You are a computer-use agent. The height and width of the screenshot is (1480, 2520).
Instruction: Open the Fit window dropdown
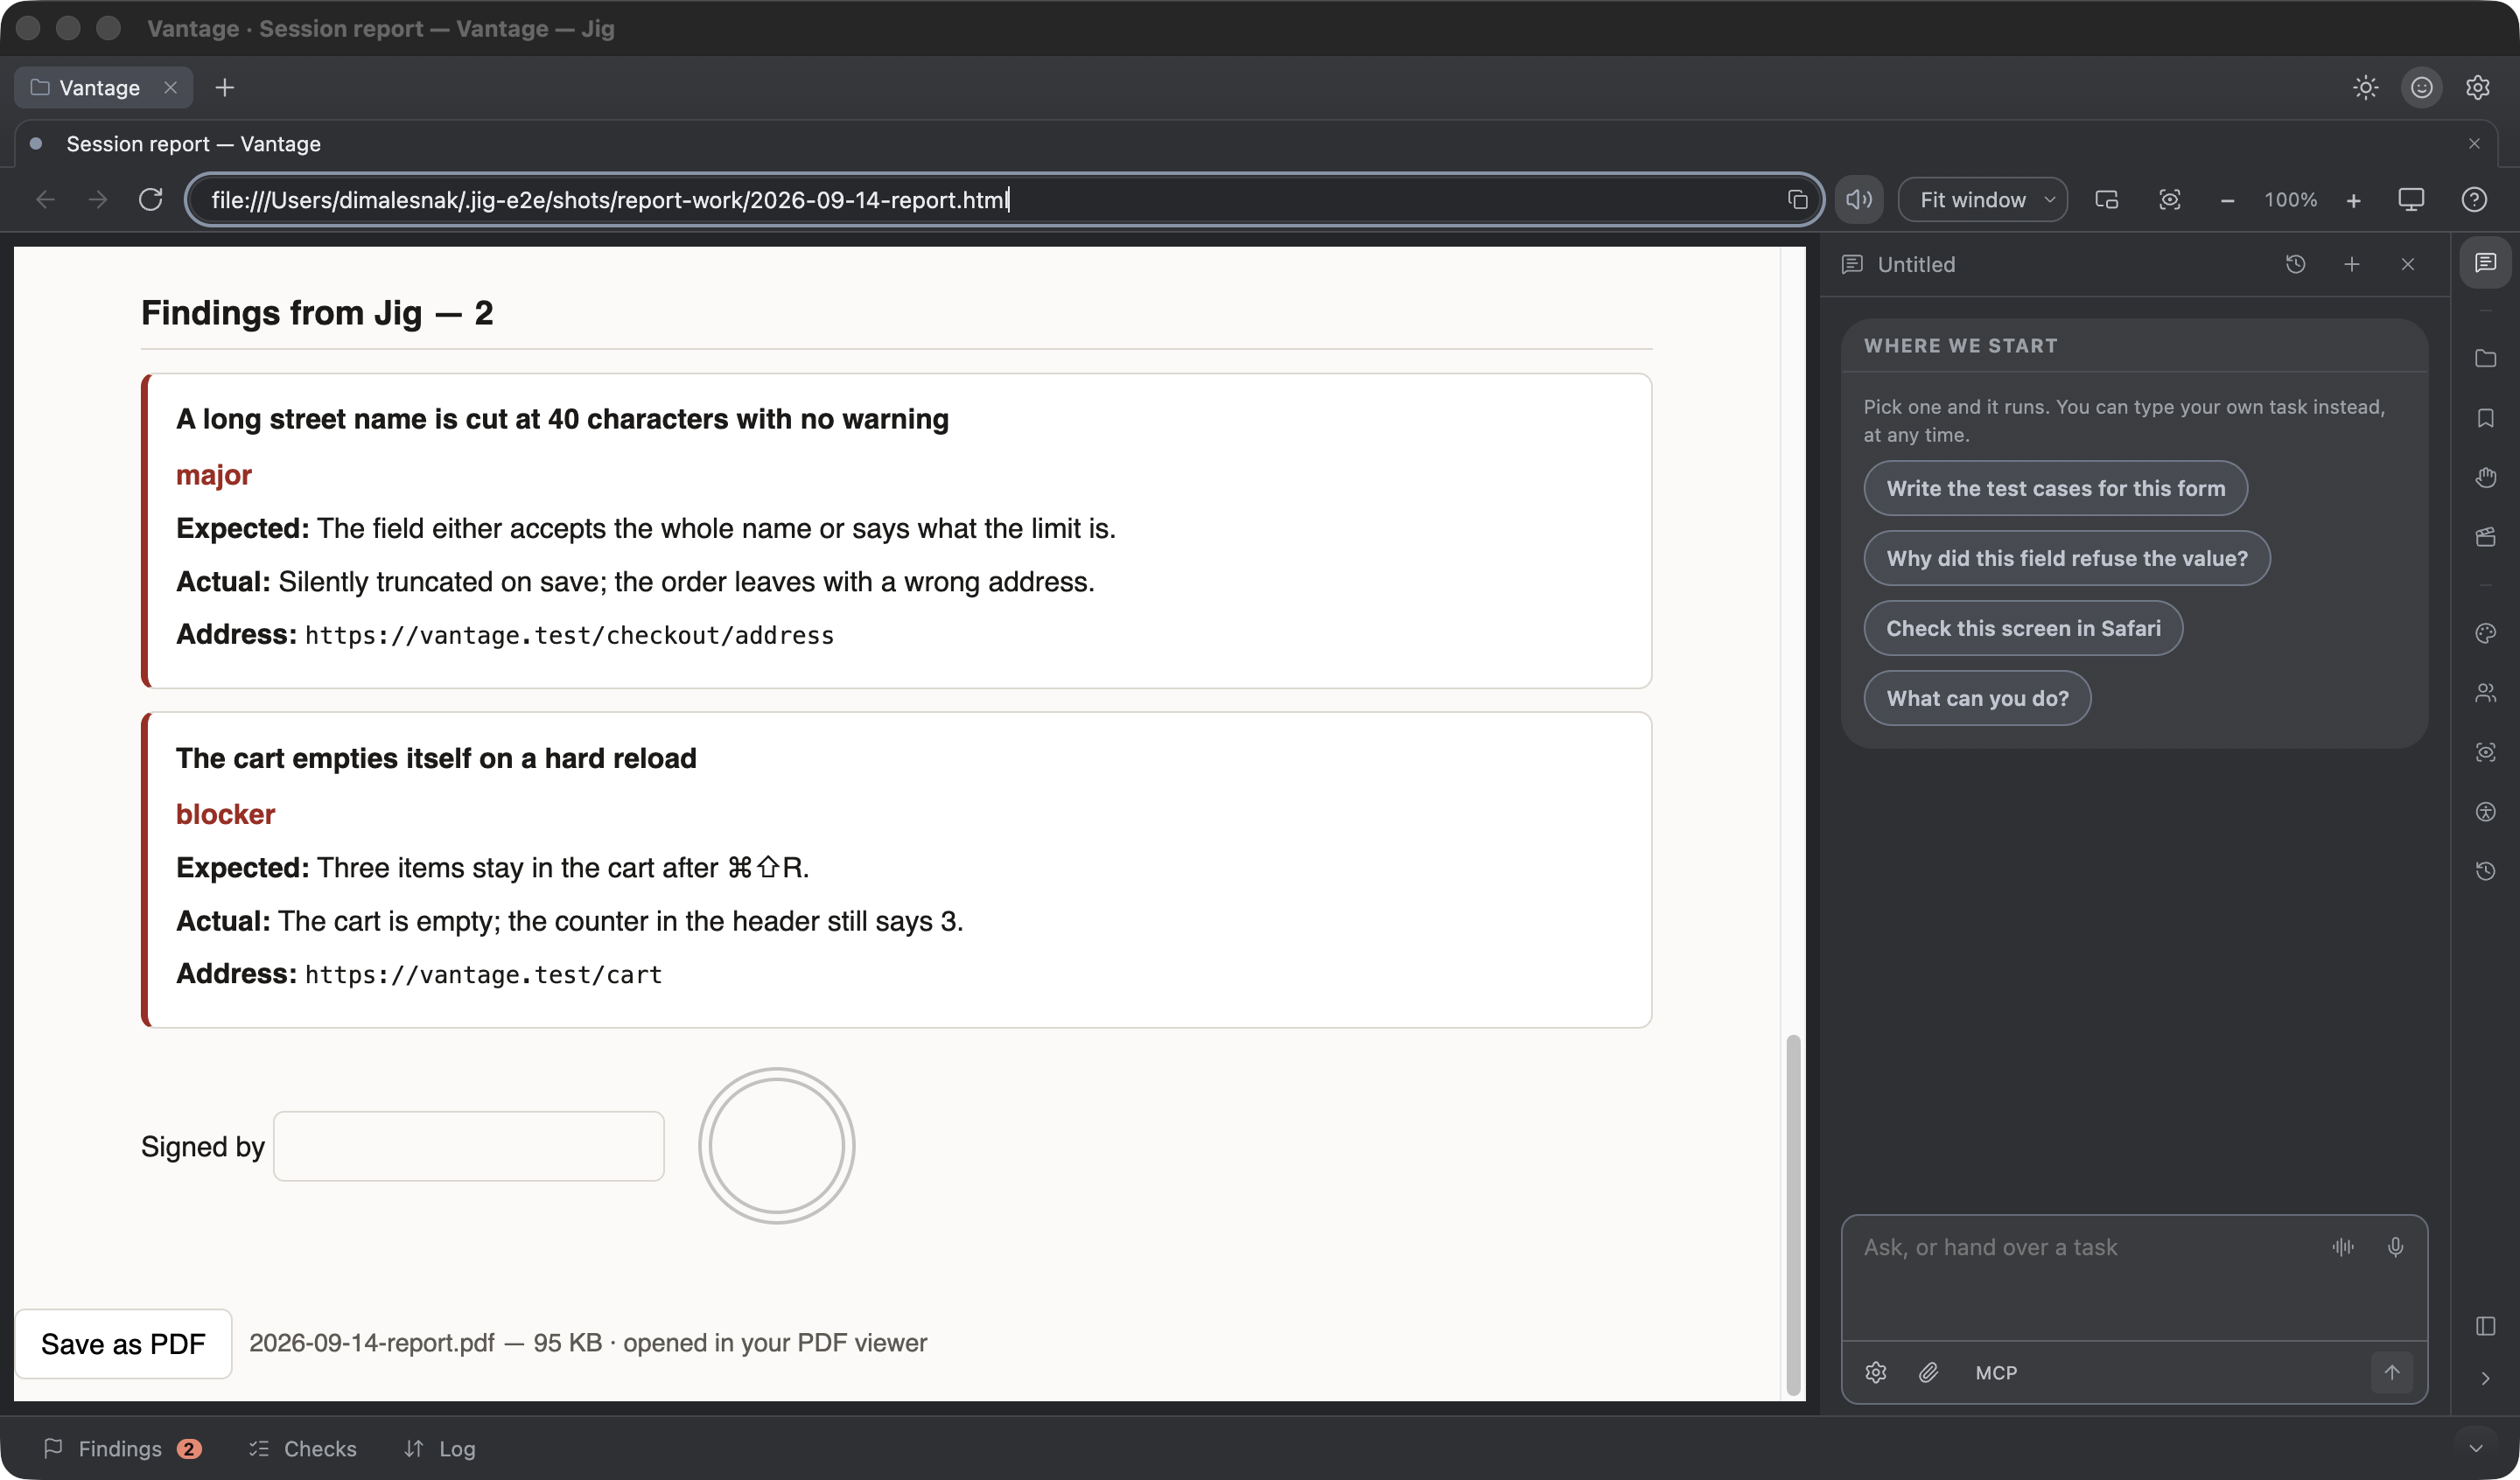pyautogui.click(x=1982, y=200)
